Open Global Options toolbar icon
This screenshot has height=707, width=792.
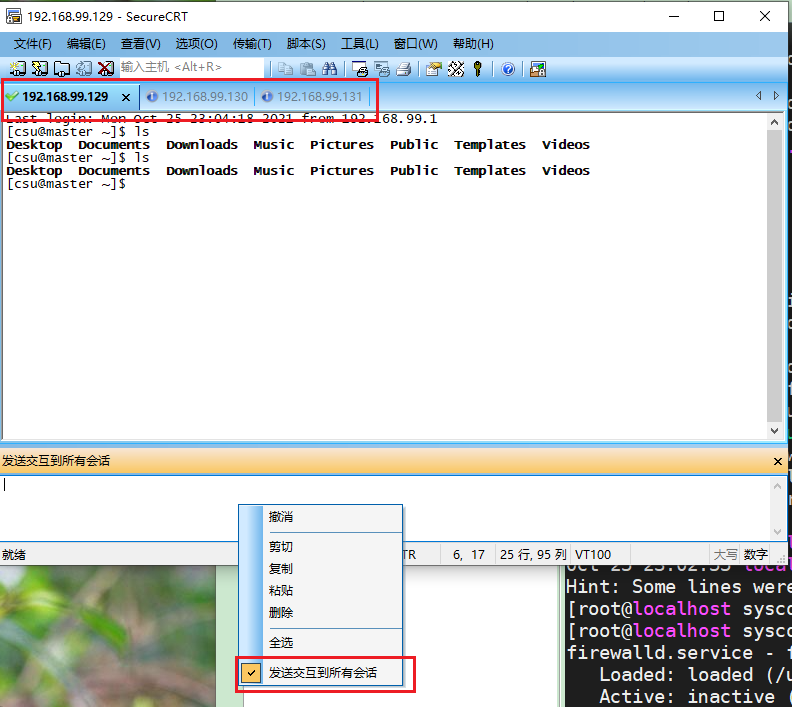click(456, 69)
